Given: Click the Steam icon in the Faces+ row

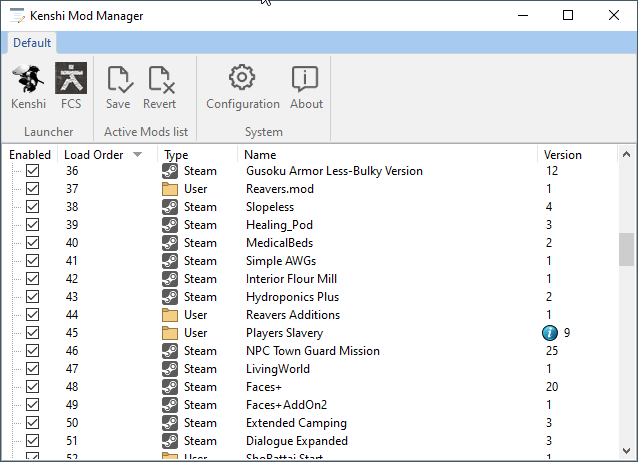Looking at the screenshot, I should [170, 387].
